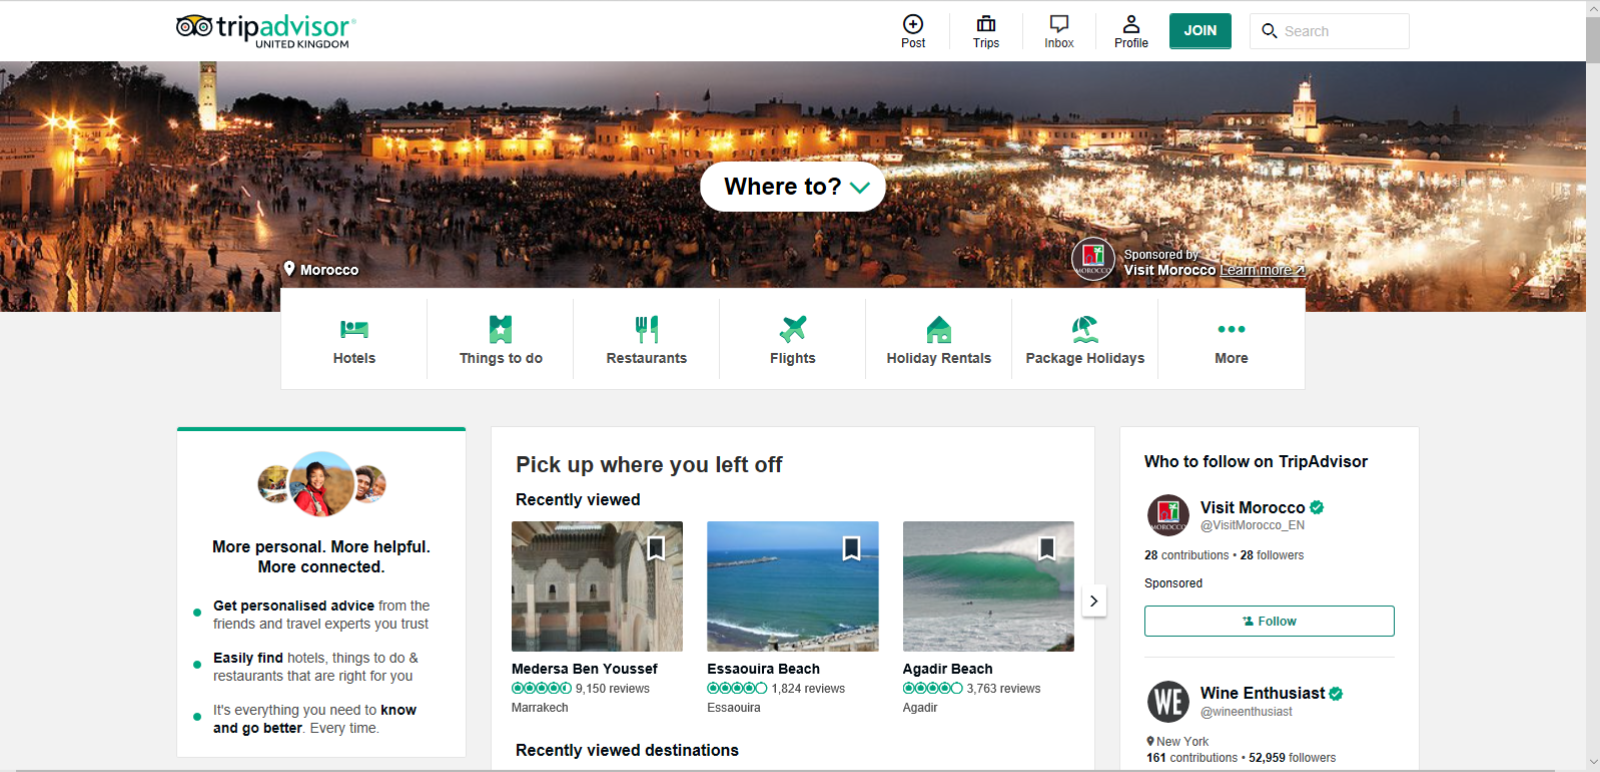Click the green JOIN button

(1200, 31)
